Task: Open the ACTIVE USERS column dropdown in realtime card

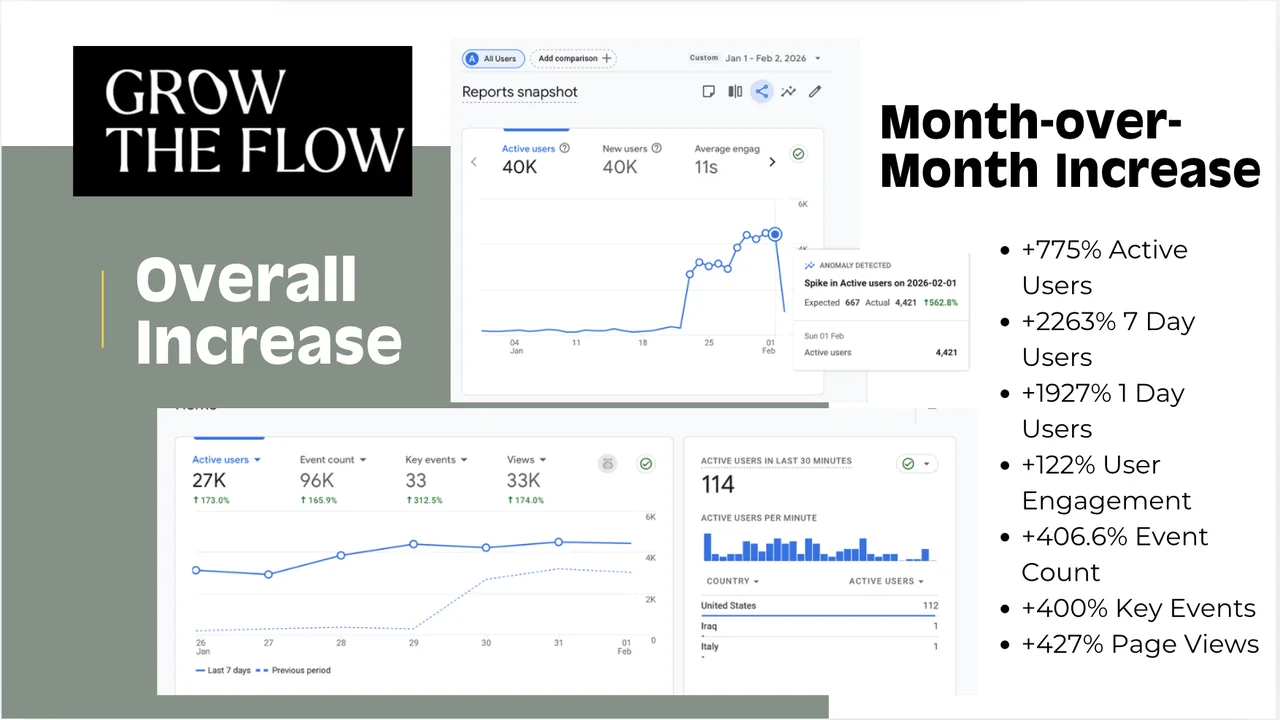Action: (x=886, y=581)
